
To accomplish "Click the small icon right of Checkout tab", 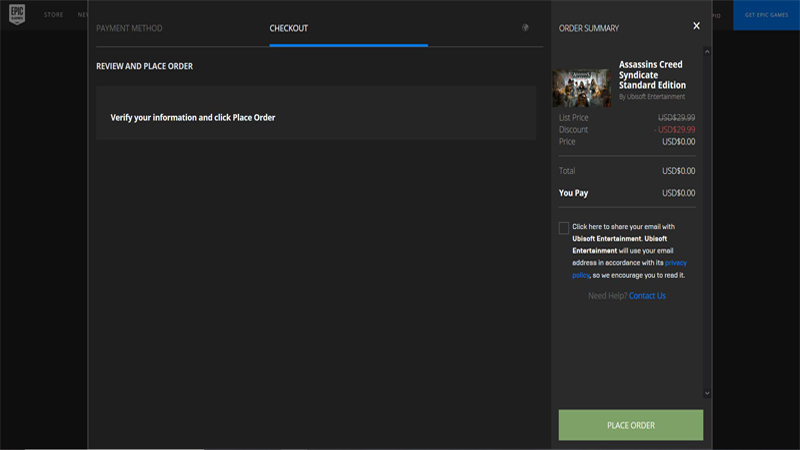I will [x=526, y=28].
